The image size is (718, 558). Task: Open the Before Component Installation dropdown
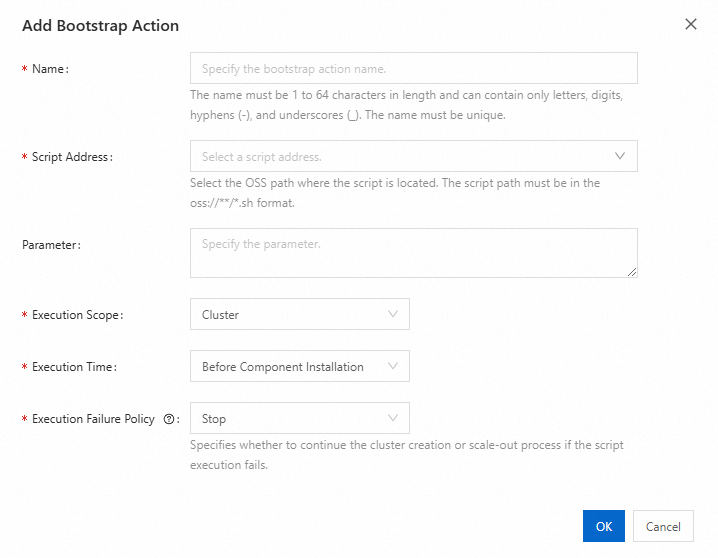coord(290,367)
